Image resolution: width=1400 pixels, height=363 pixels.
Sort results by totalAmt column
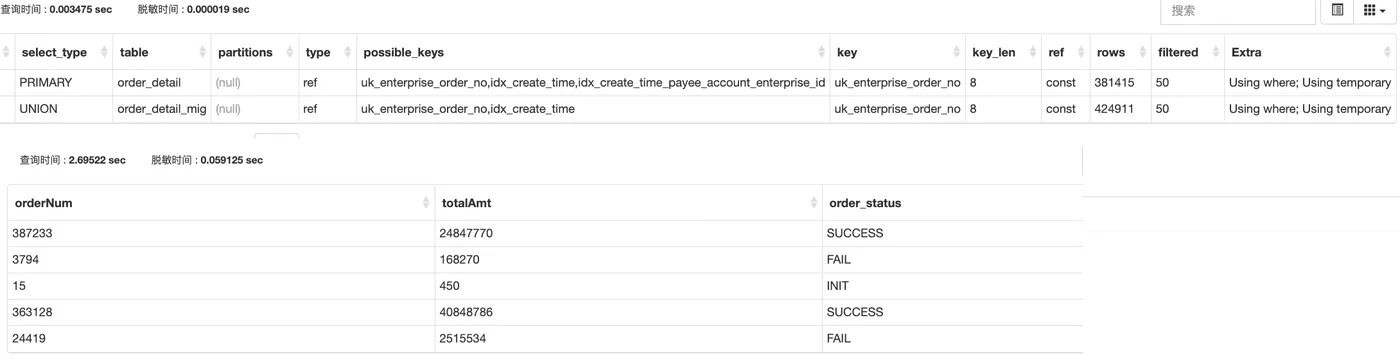629,203
